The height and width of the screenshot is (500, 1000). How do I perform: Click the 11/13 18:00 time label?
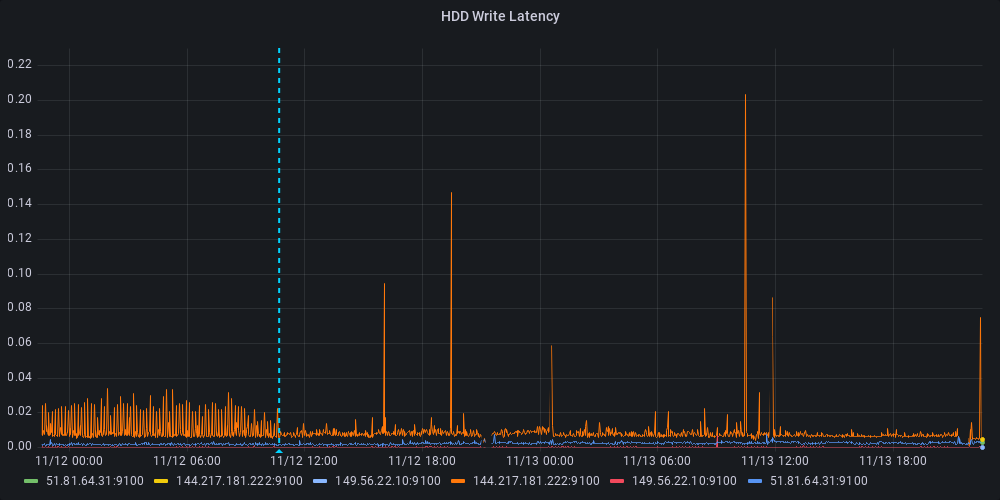(x=893, y=460)
